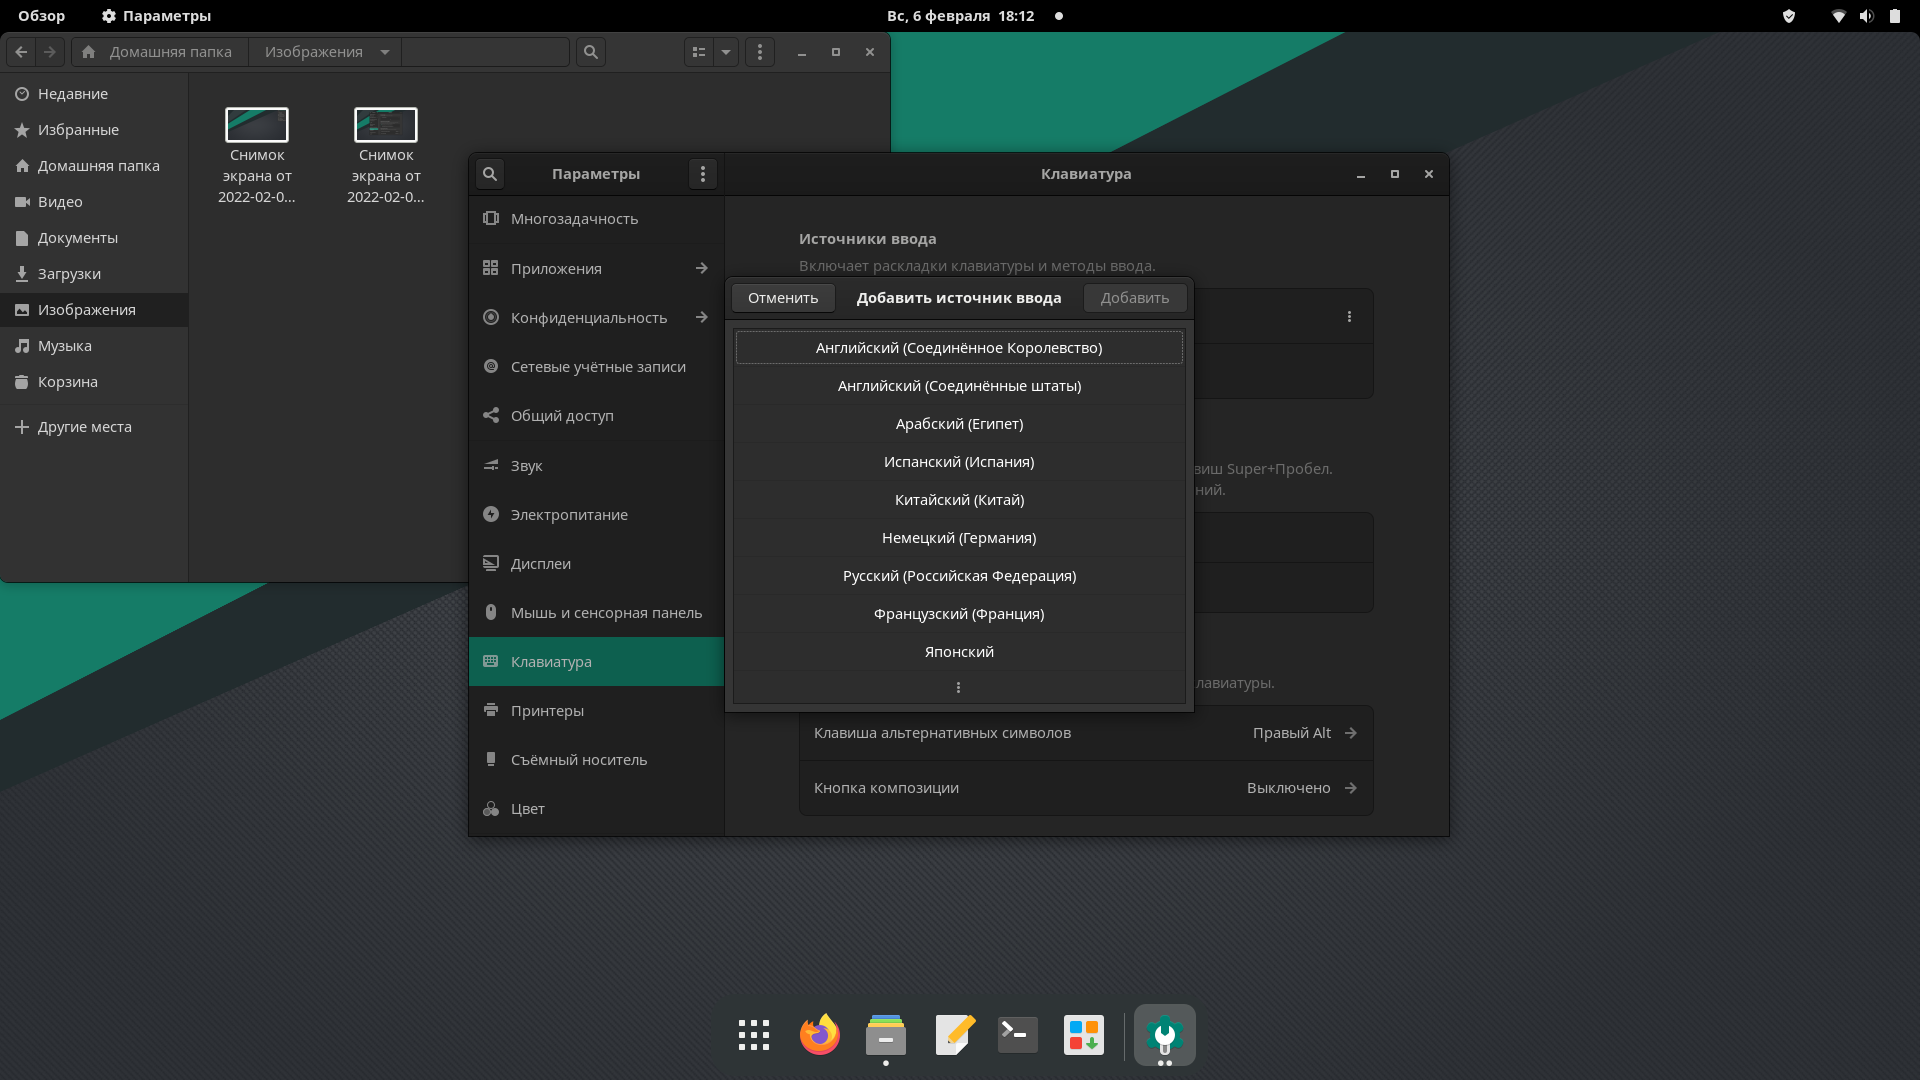Open Принтеры settings panel
The height and width of the screenshot is (1080, 1920).
tap(596, 710)
